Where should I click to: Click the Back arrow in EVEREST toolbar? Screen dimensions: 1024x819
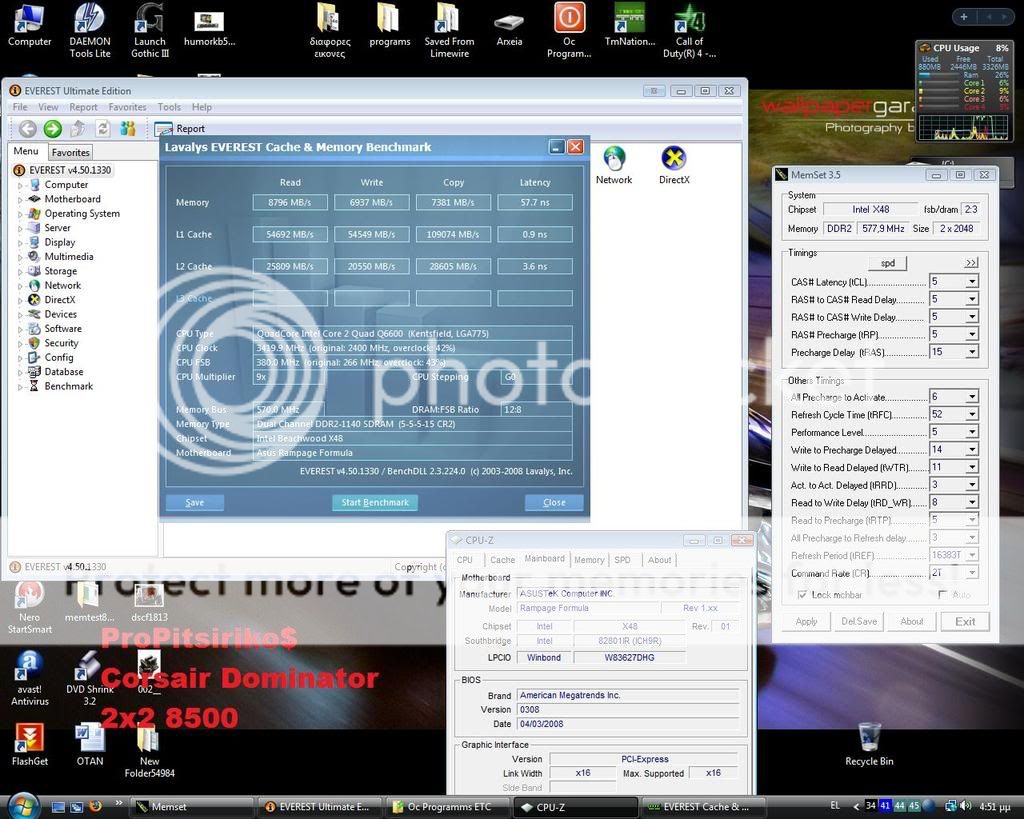[27, 128]
